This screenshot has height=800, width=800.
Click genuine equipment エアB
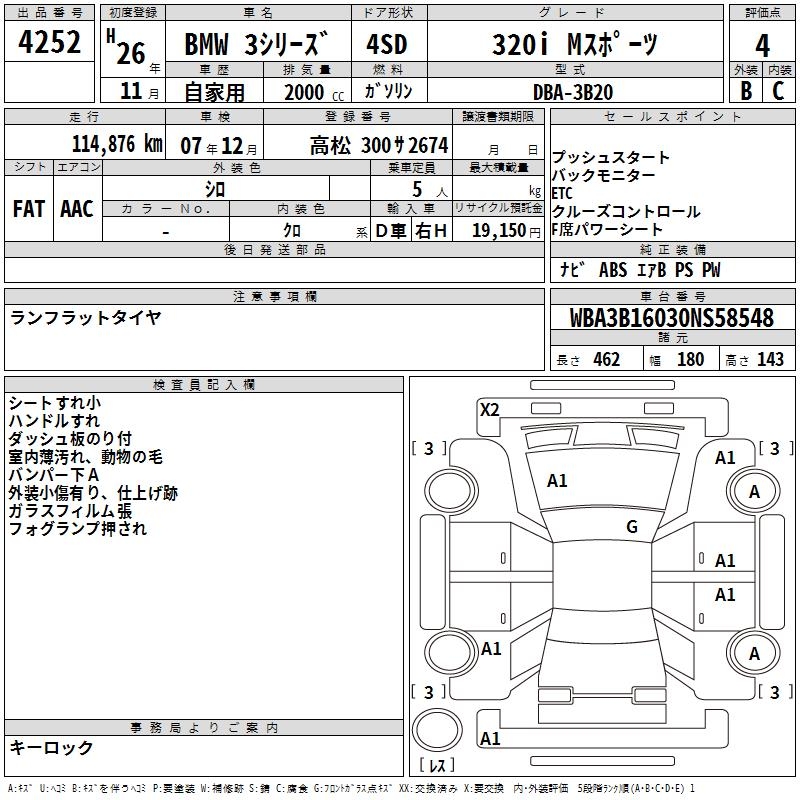pos(652,269)
